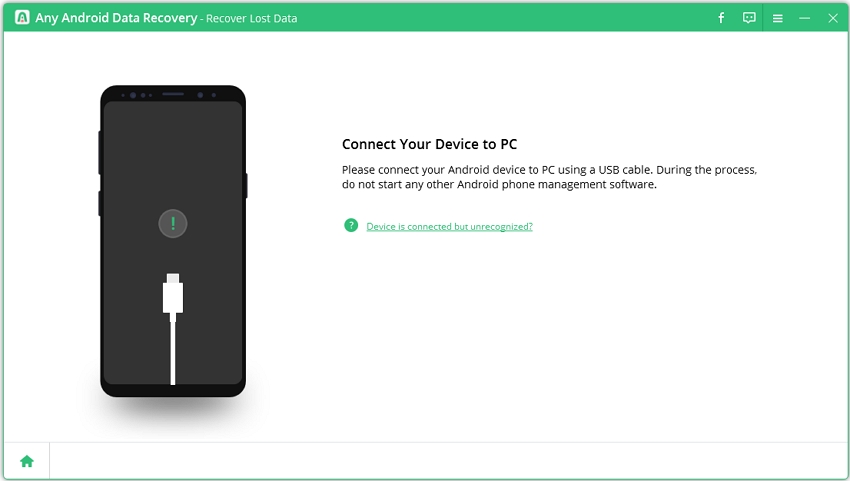Click the exclamation warning icon on phone
Viewport: 850px width, 481px height.
coord(173,223)
